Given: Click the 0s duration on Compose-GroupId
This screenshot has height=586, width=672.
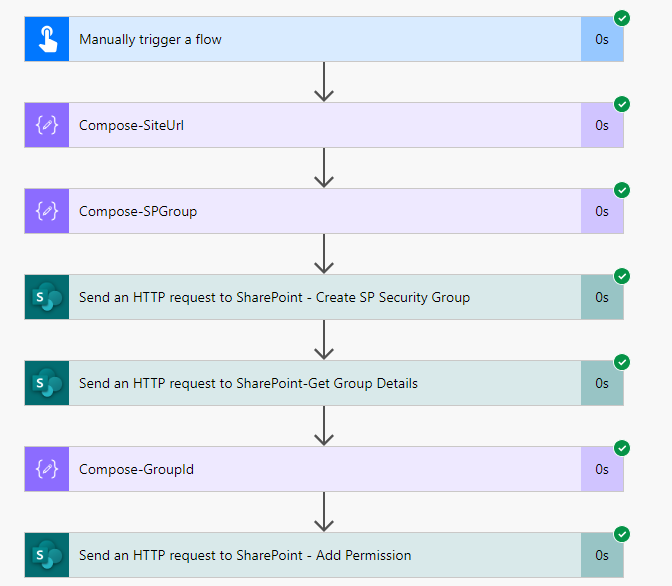Looking at the screenshot, I should 602,469.
